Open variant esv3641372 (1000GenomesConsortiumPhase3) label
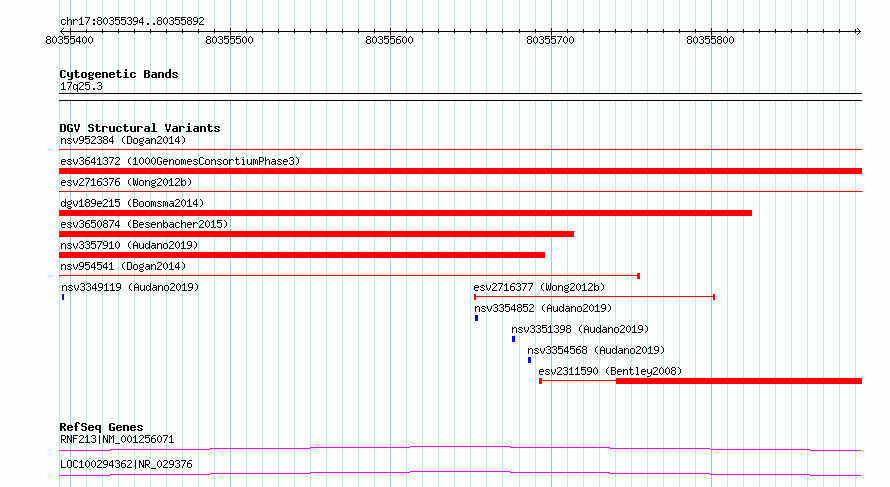The image size is (890, 487). pos(180,161)
